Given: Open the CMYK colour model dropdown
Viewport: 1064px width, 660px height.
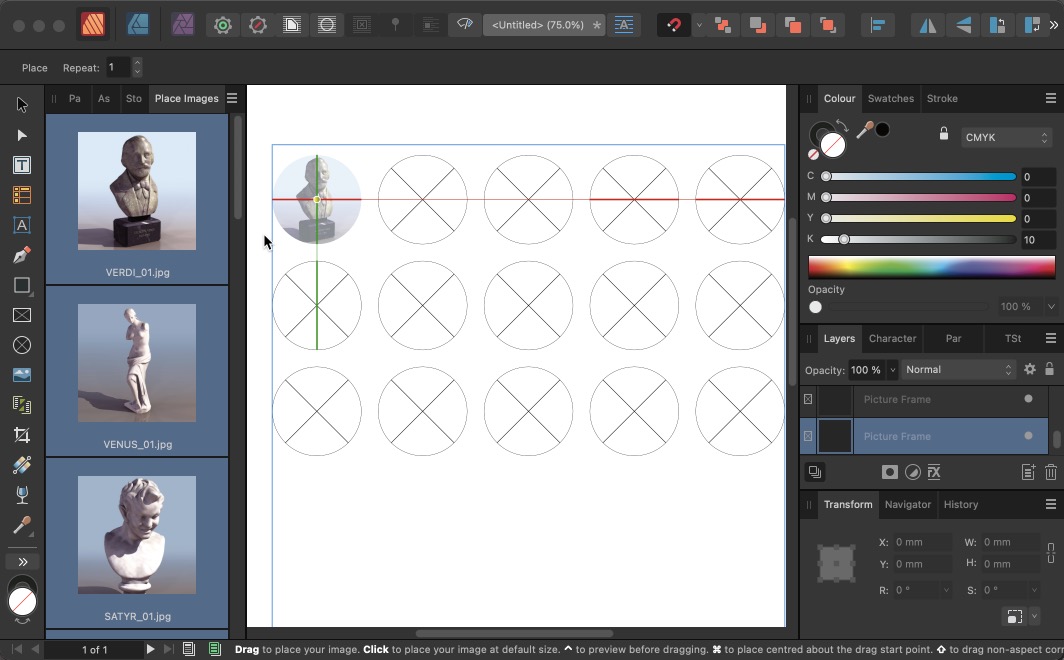Looking at the screenshot, I should tap(1006, 138).
